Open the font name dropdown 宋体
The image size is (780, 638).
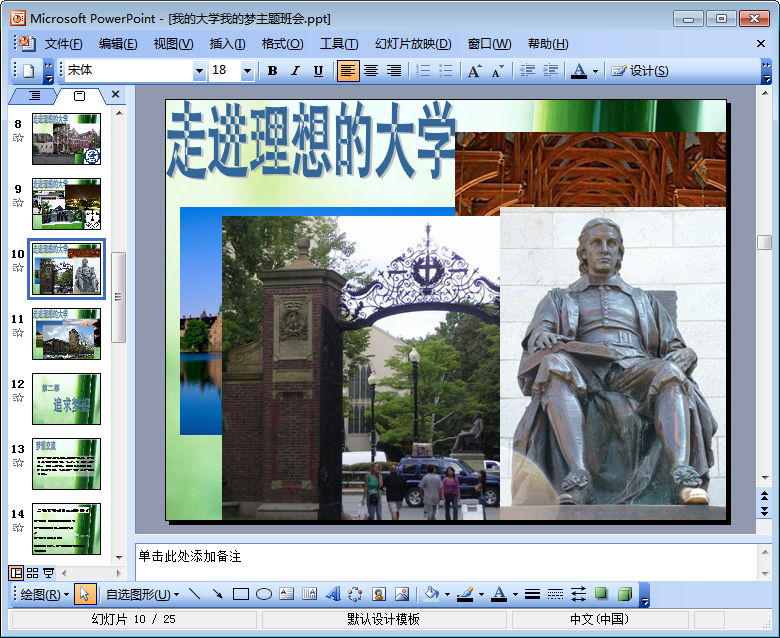[199, 71]
